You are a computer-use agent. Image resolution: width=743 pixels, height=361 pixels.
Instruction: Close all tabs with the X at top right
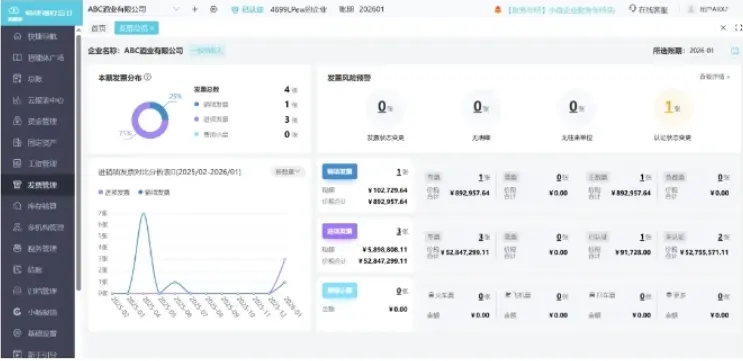pos(723,28)
